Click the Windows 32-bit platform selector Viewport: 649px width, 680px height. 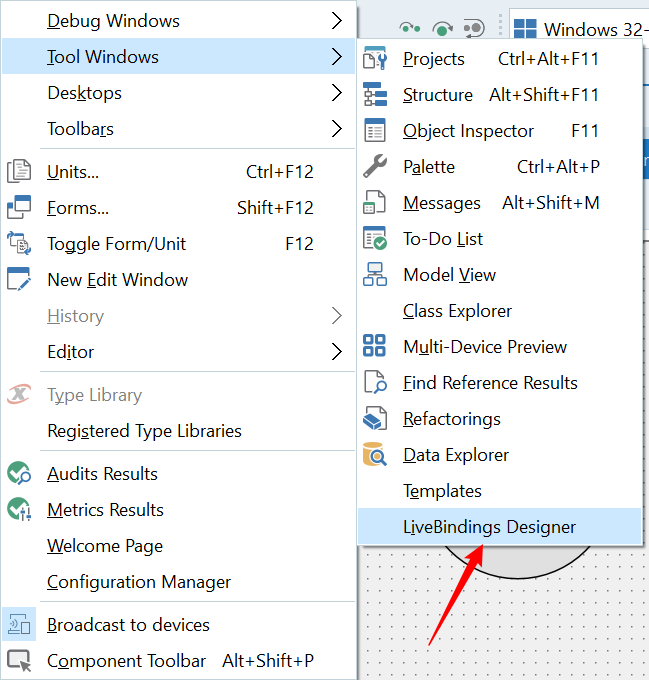[580, 28]
